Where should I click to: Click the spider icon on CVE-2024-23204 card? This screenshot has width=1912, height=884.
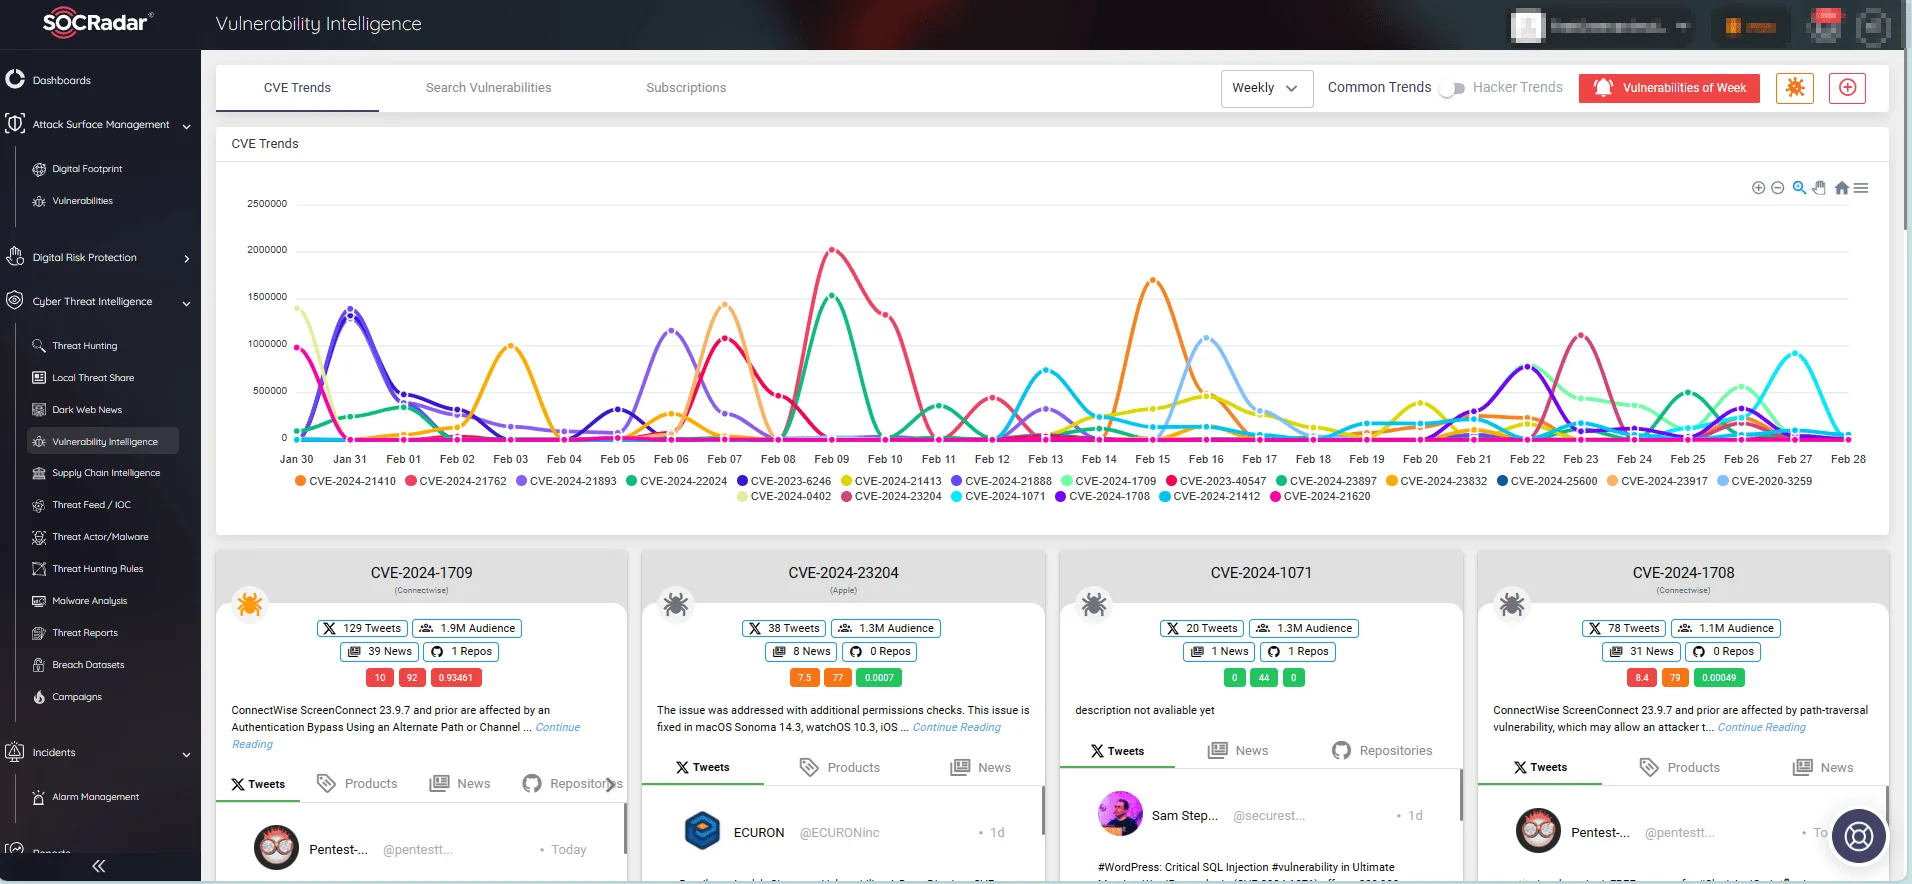(x=676, y=604)
